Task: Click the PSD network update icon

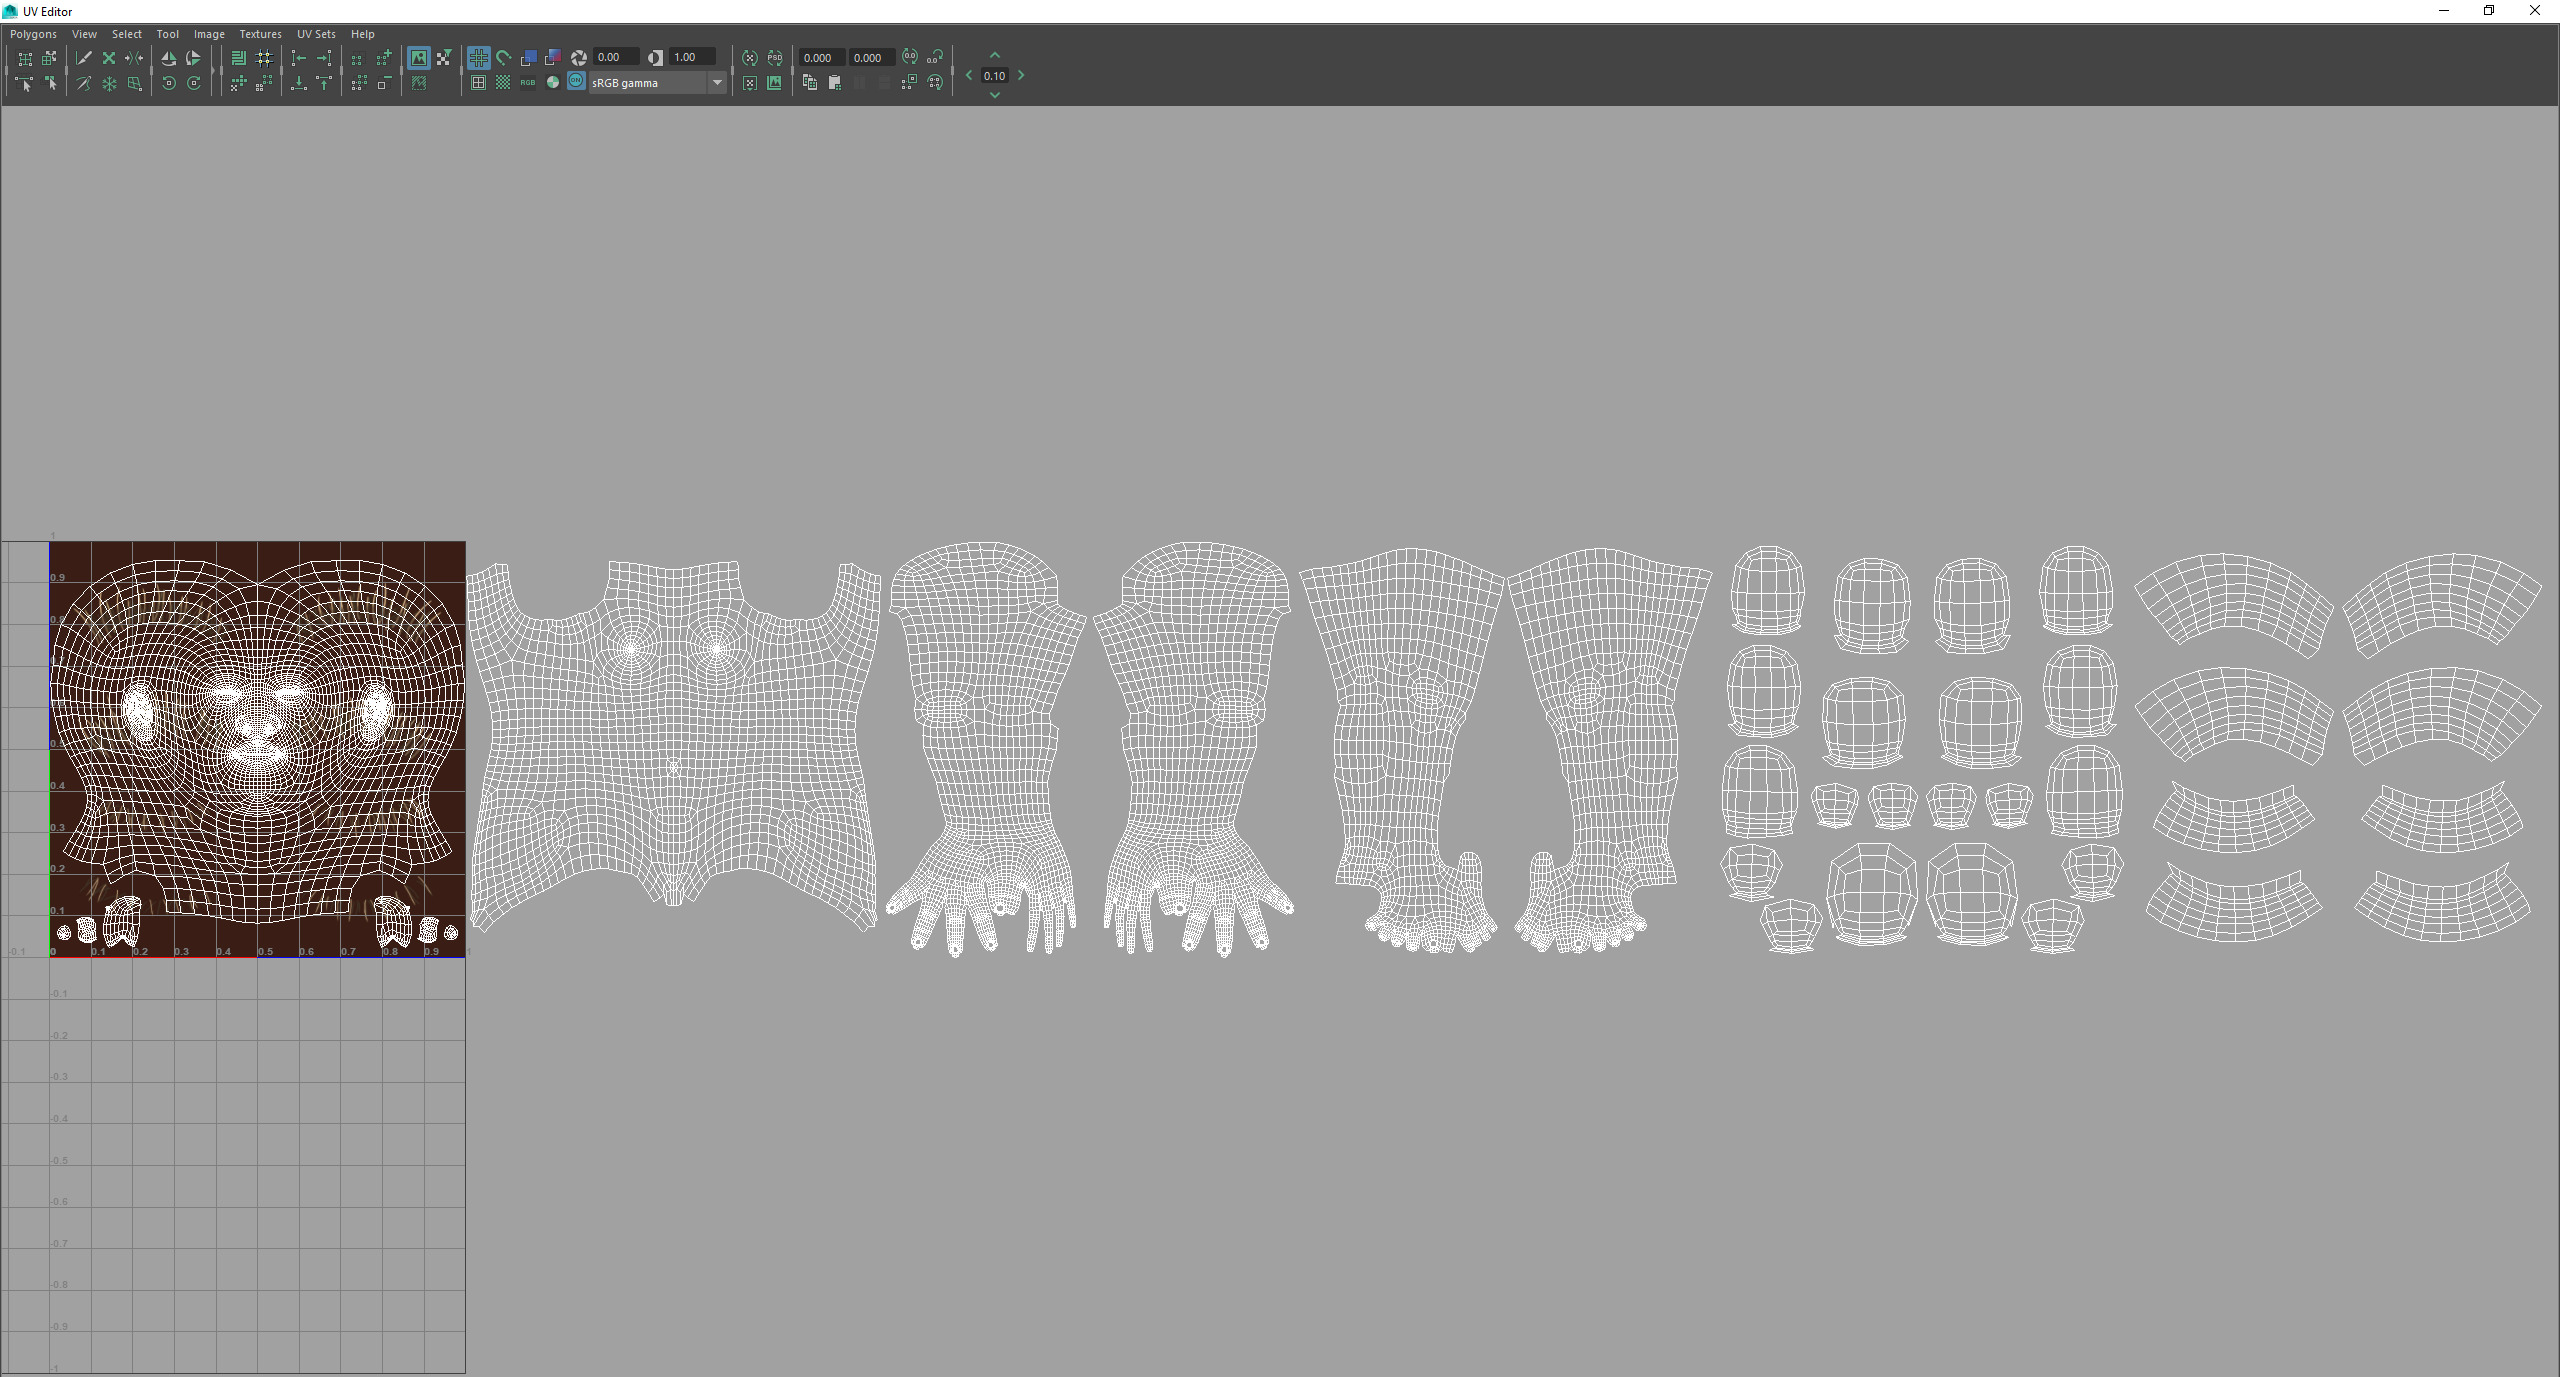Action: 775,58
